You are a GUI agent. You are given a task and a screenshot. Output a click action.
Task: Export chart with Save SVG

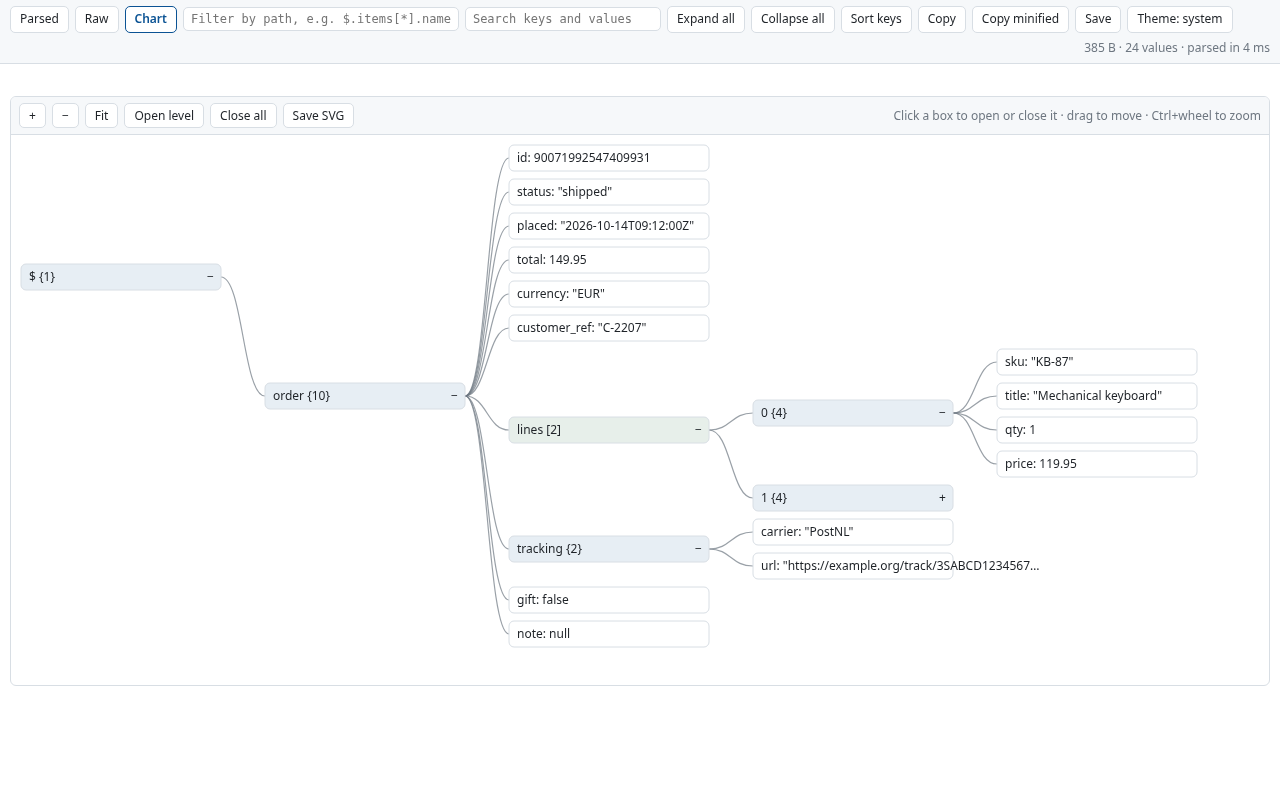pyautogui.click(x=318, y=116)
